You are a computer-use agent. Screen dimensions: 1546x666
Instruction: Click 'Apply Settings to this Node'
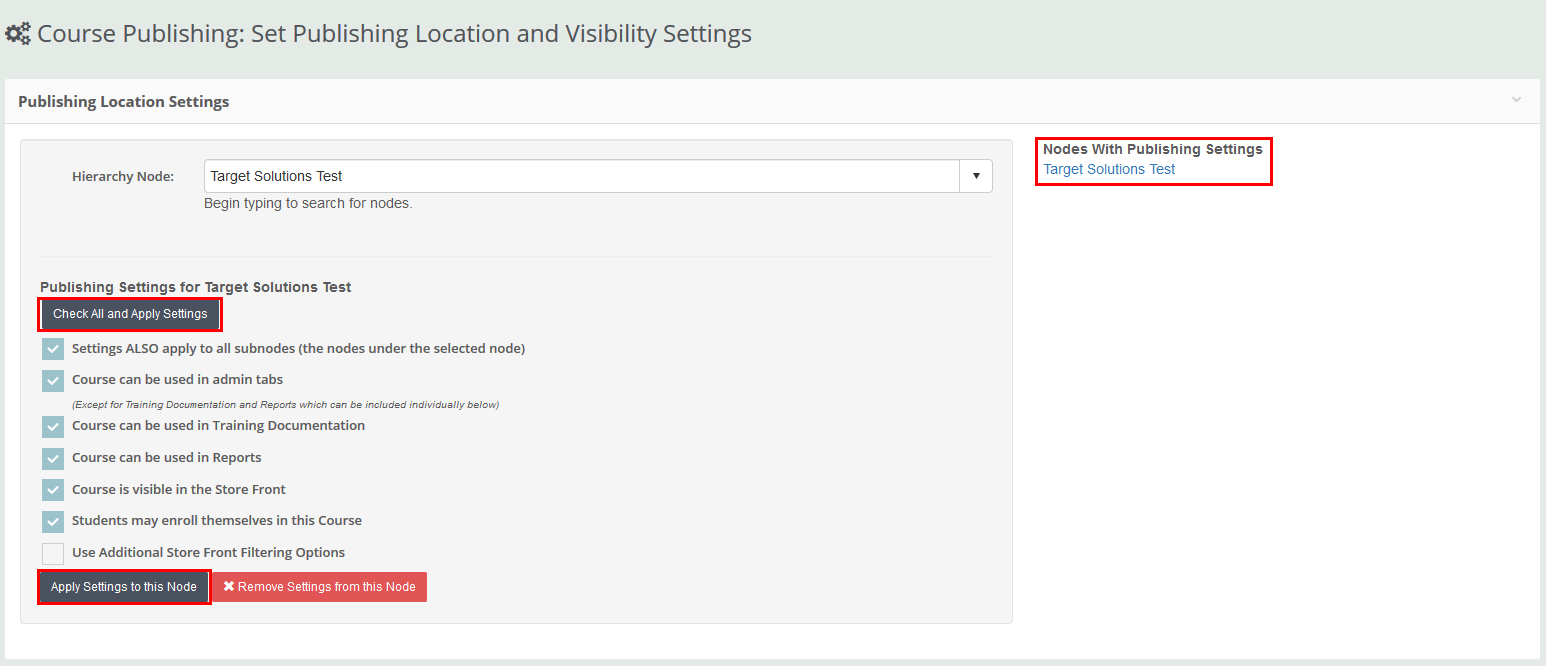pyautogui.click(x=123, y=586)
